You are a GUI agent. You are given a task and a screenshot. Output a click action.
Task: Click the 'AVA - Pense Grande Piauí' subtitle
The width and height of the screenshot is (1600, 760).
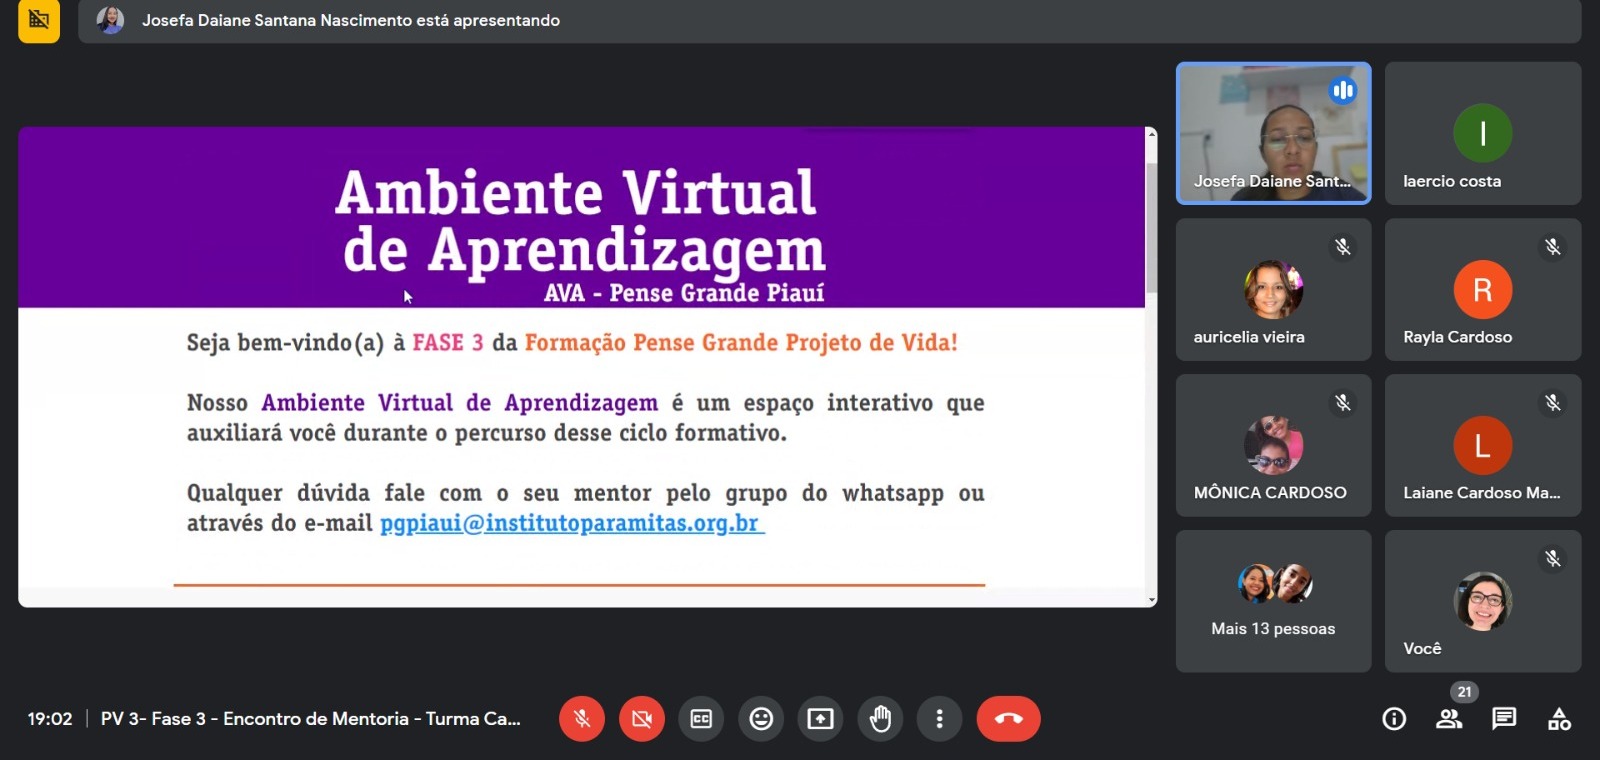(x=684, y=293)
